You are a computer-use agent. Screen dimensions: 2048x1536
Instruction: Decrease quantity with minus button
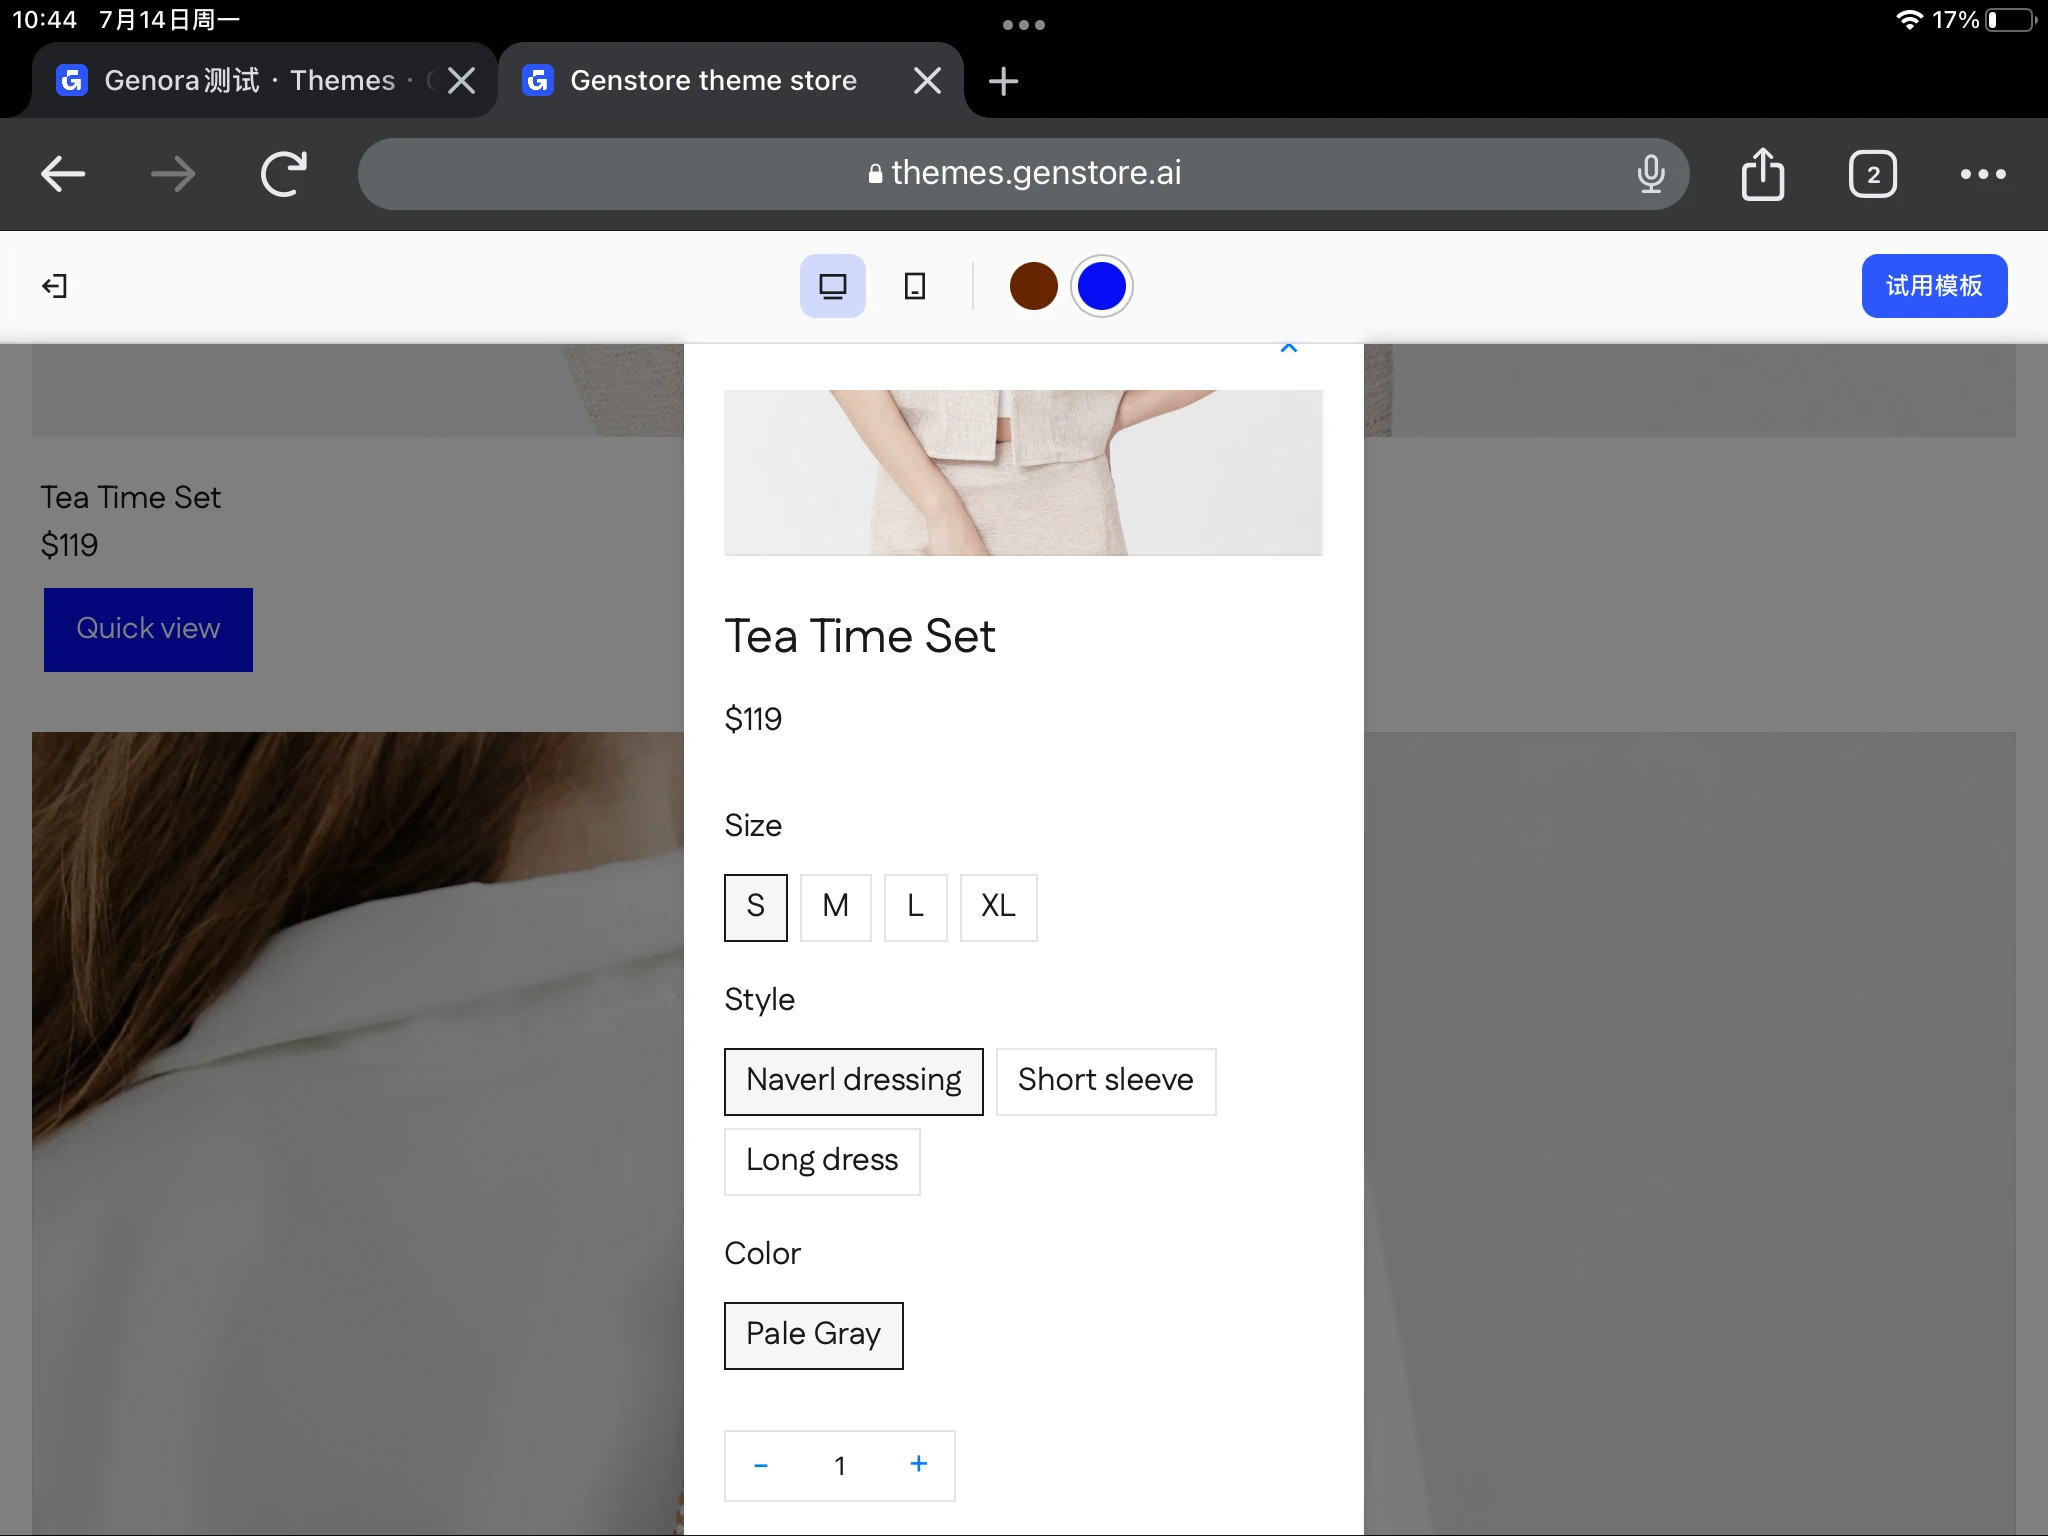tap(761, 1466)
